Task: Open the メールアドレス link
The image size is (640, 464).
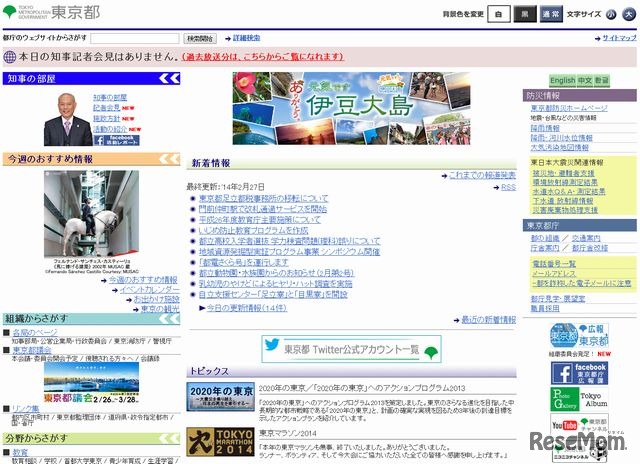Action: [554, 273]
